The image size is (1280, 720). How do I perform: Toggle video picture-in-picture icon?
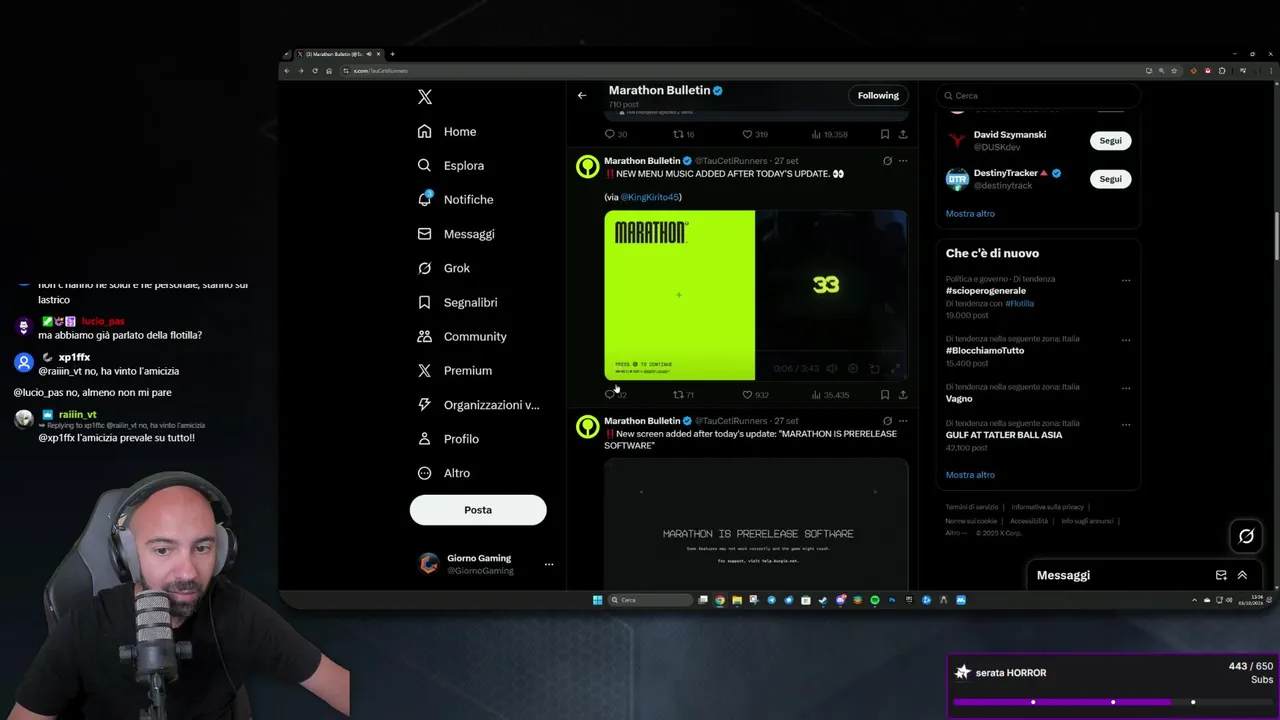(x=874, y=369)
